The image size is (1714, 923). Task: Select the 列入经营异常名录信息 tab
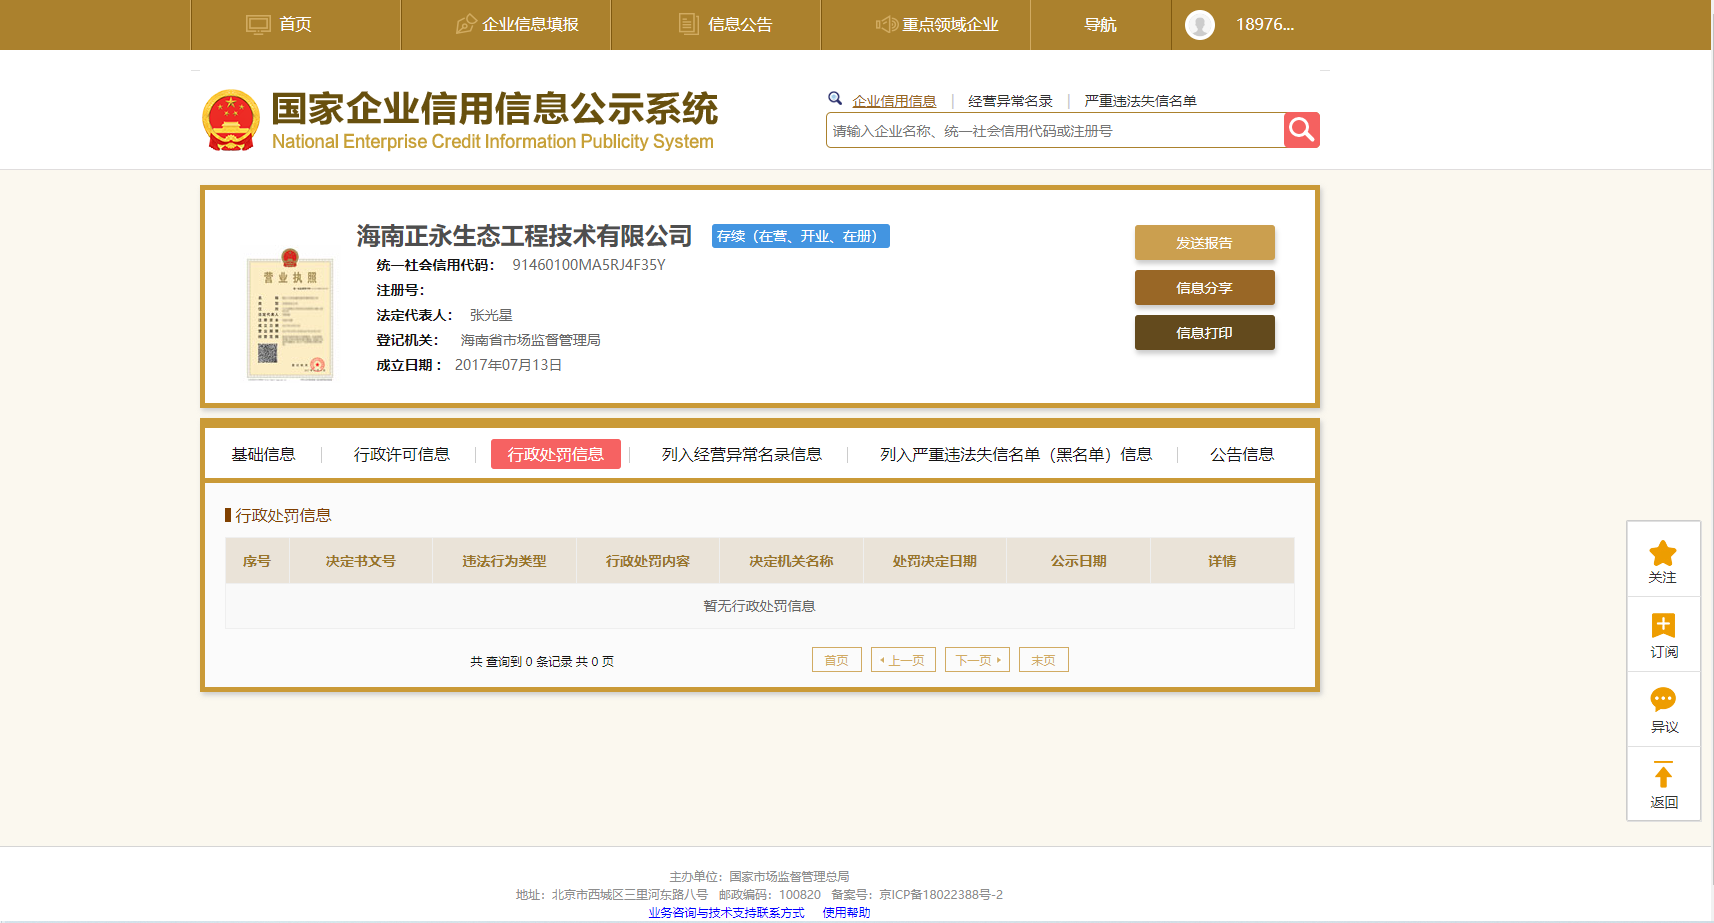[x=741, y=455]
